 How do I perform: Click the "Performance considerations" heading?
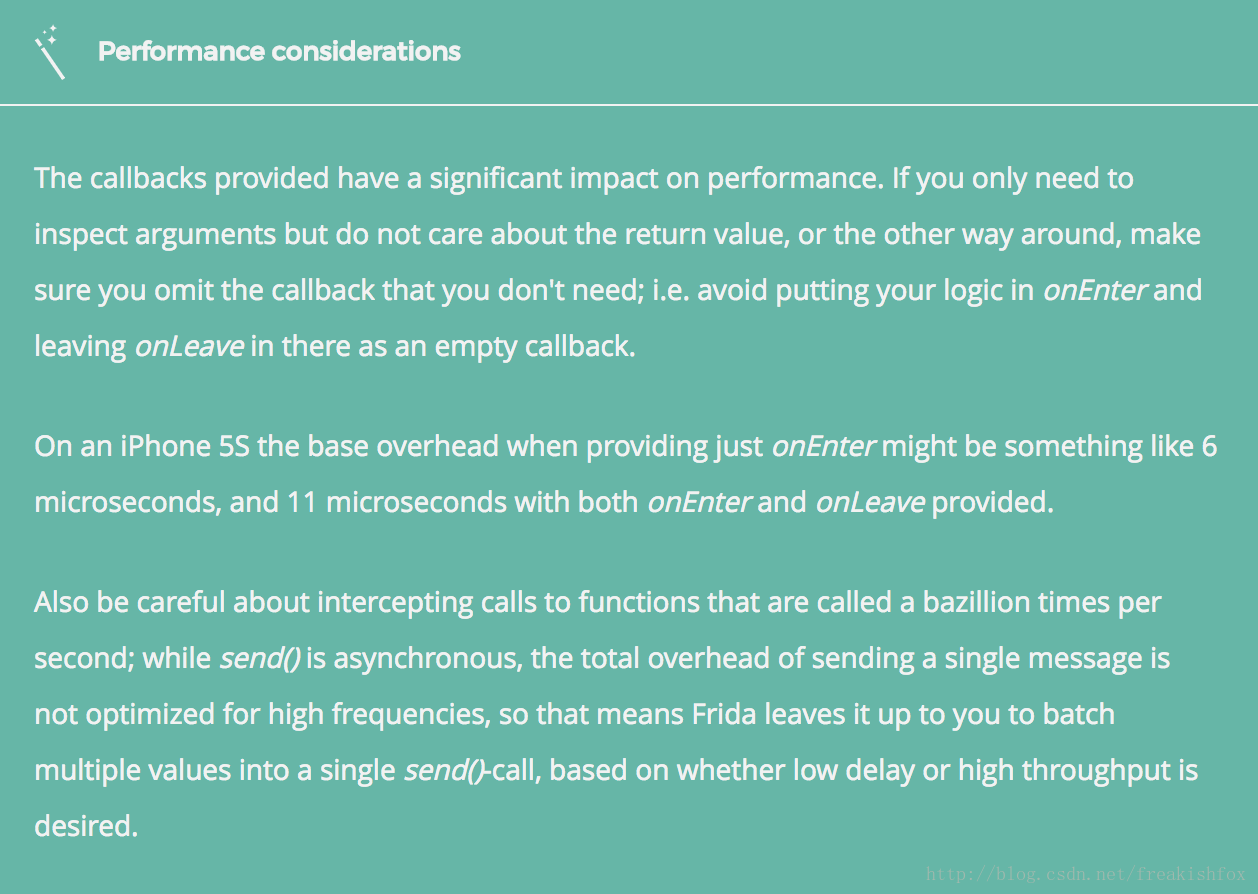coord(279,52)
